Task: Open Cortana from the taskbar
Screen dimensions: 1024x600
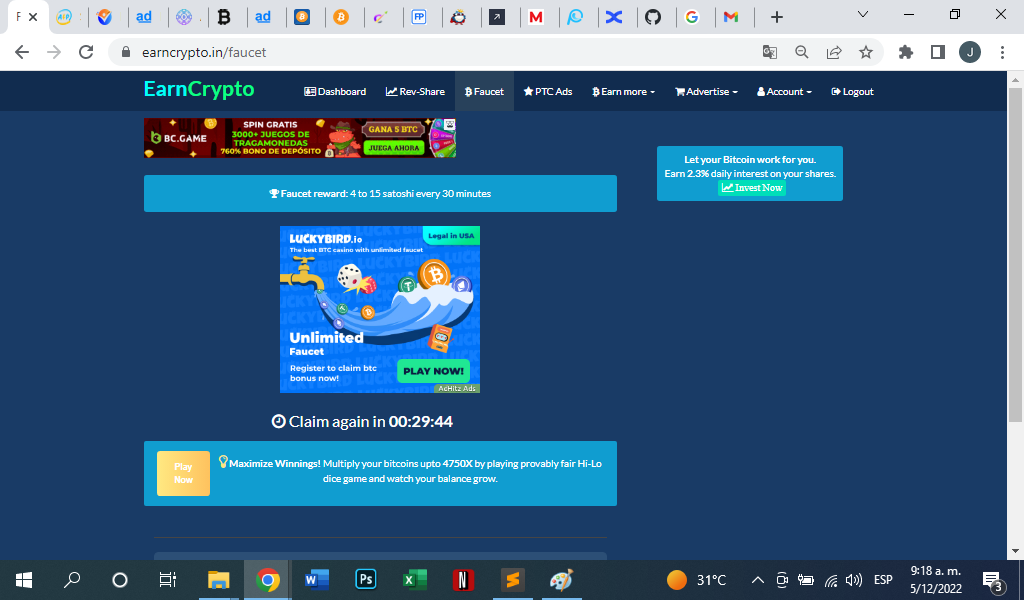Action: (120, 580)
